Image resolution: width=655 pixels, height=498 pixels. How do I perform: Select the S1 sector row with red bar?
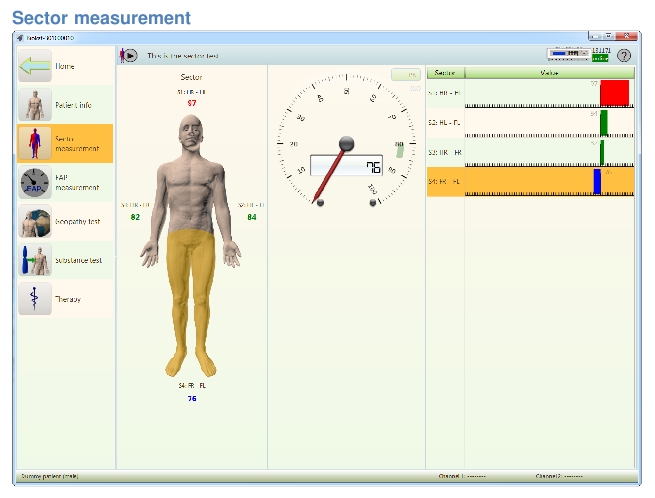point(530,93)
